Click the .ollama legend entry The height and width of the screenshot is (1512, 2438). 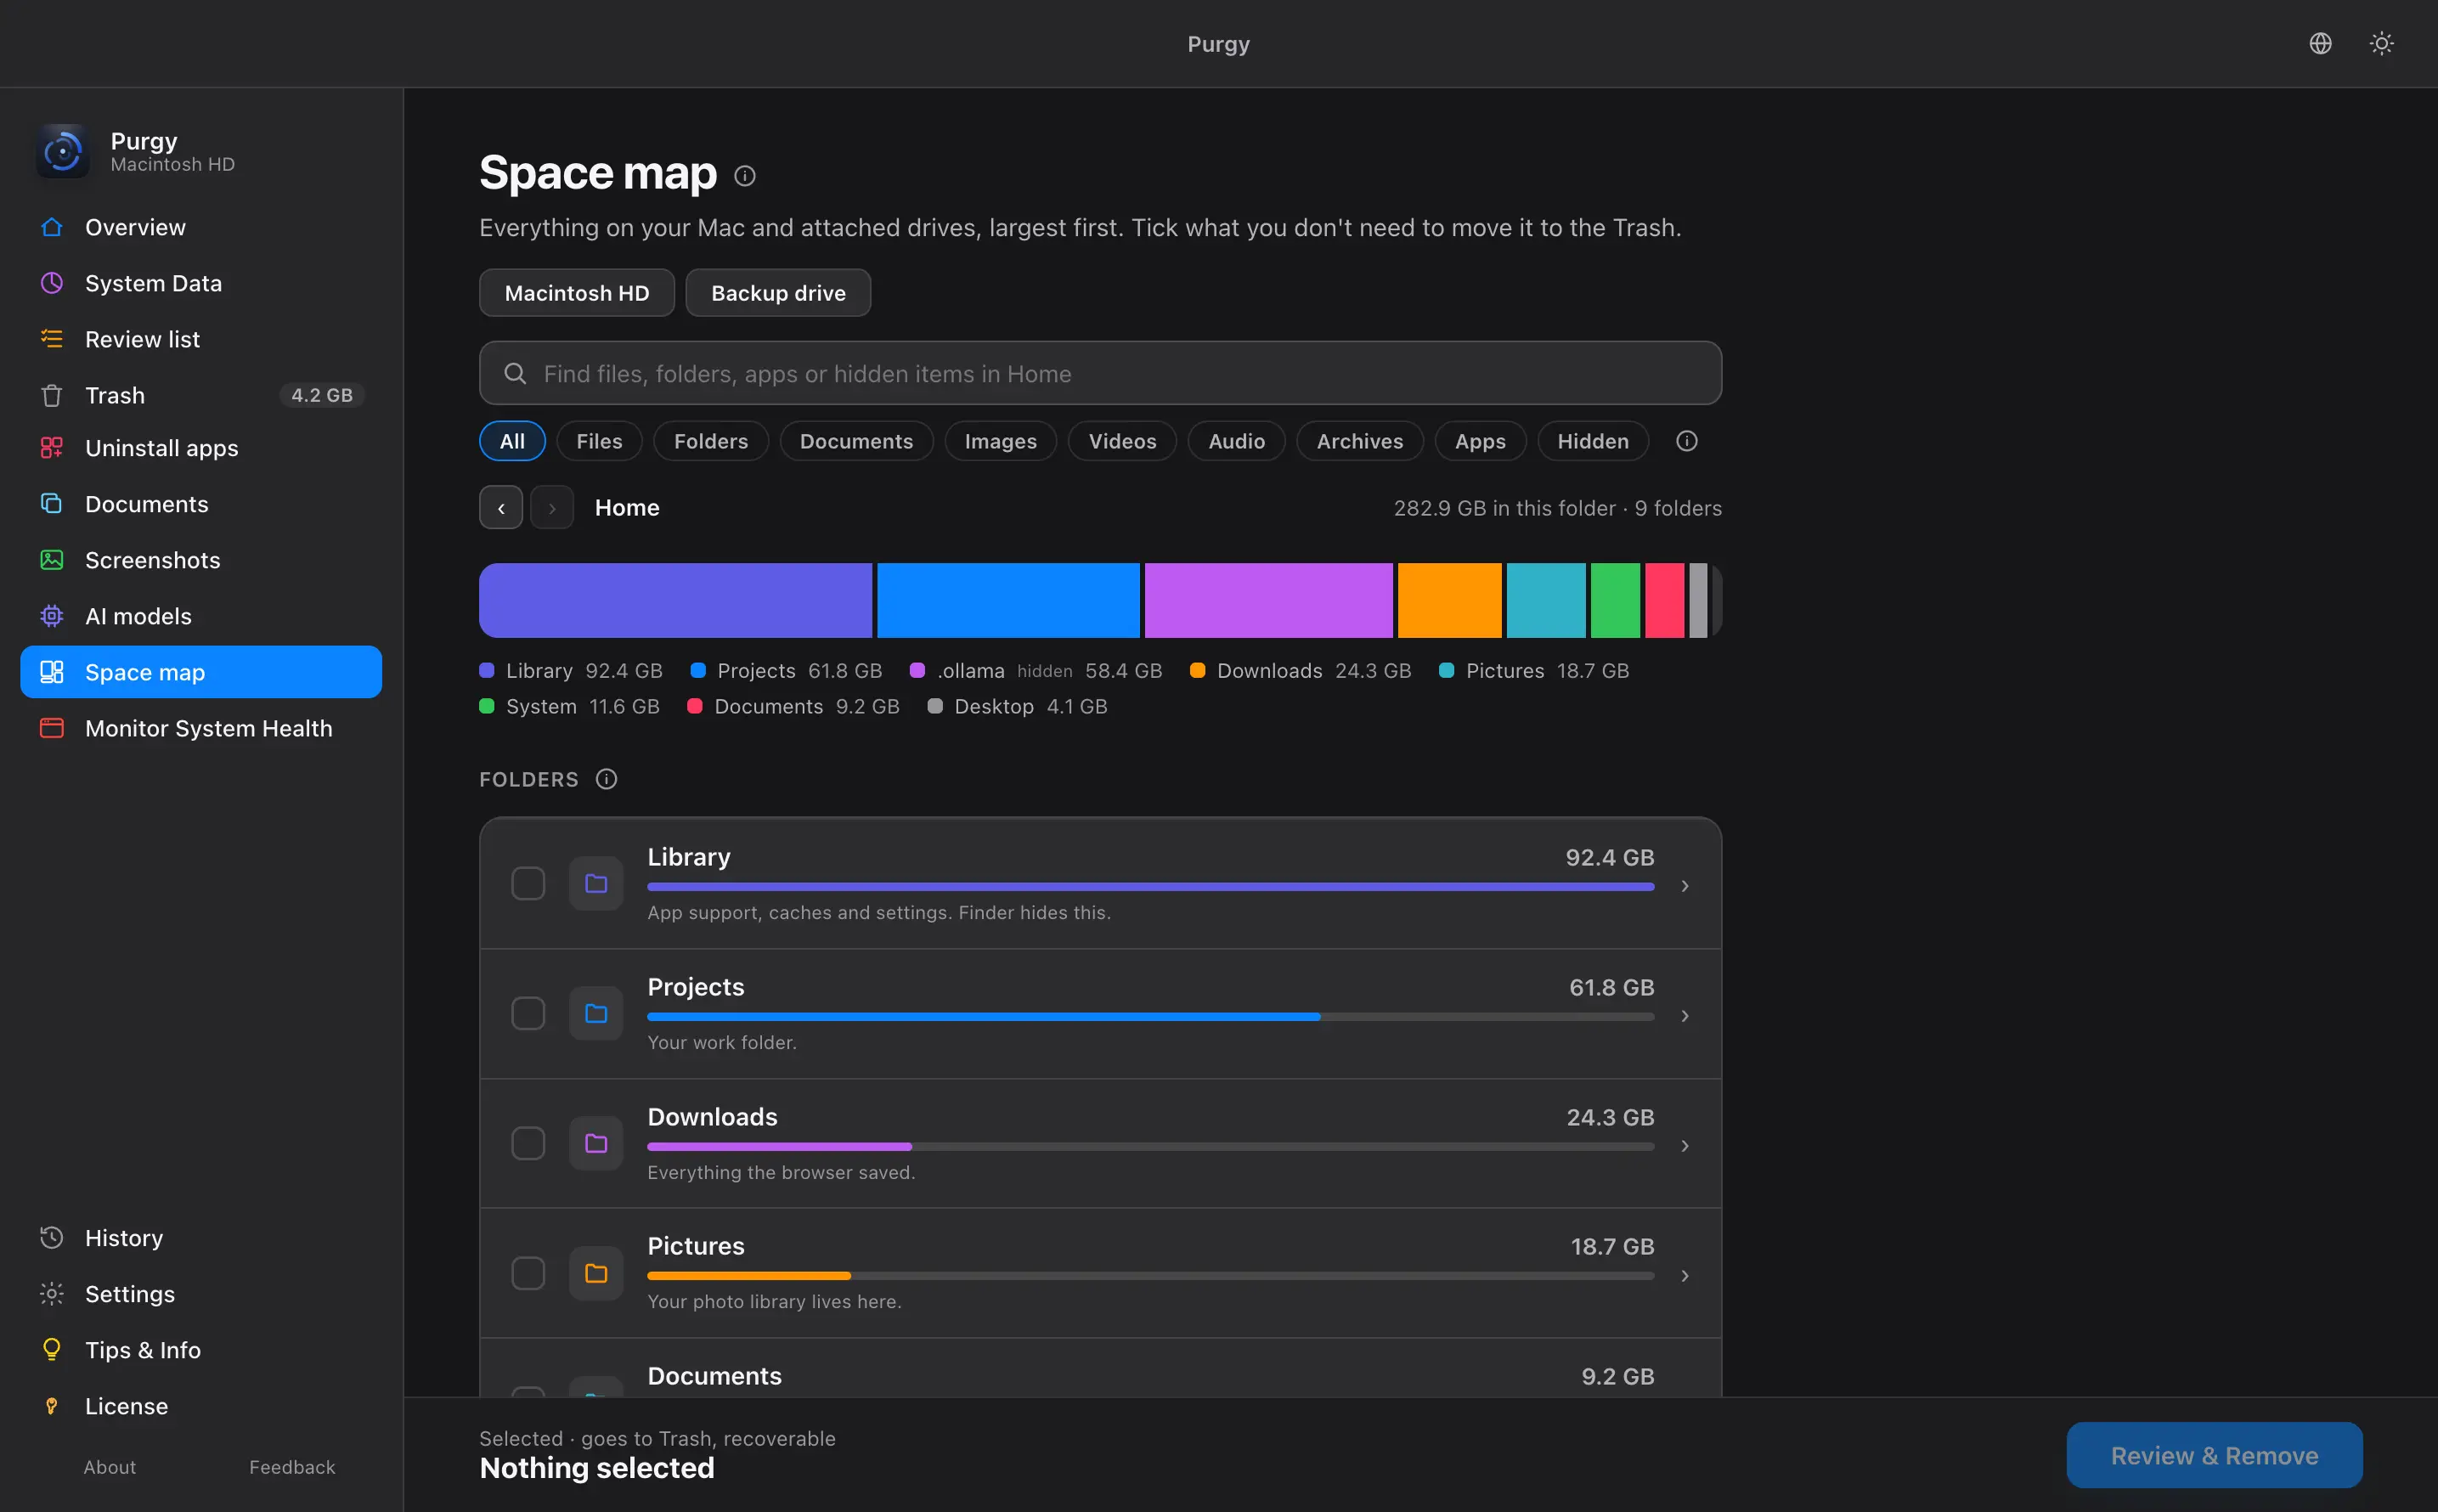click(x=1036, y=671)
